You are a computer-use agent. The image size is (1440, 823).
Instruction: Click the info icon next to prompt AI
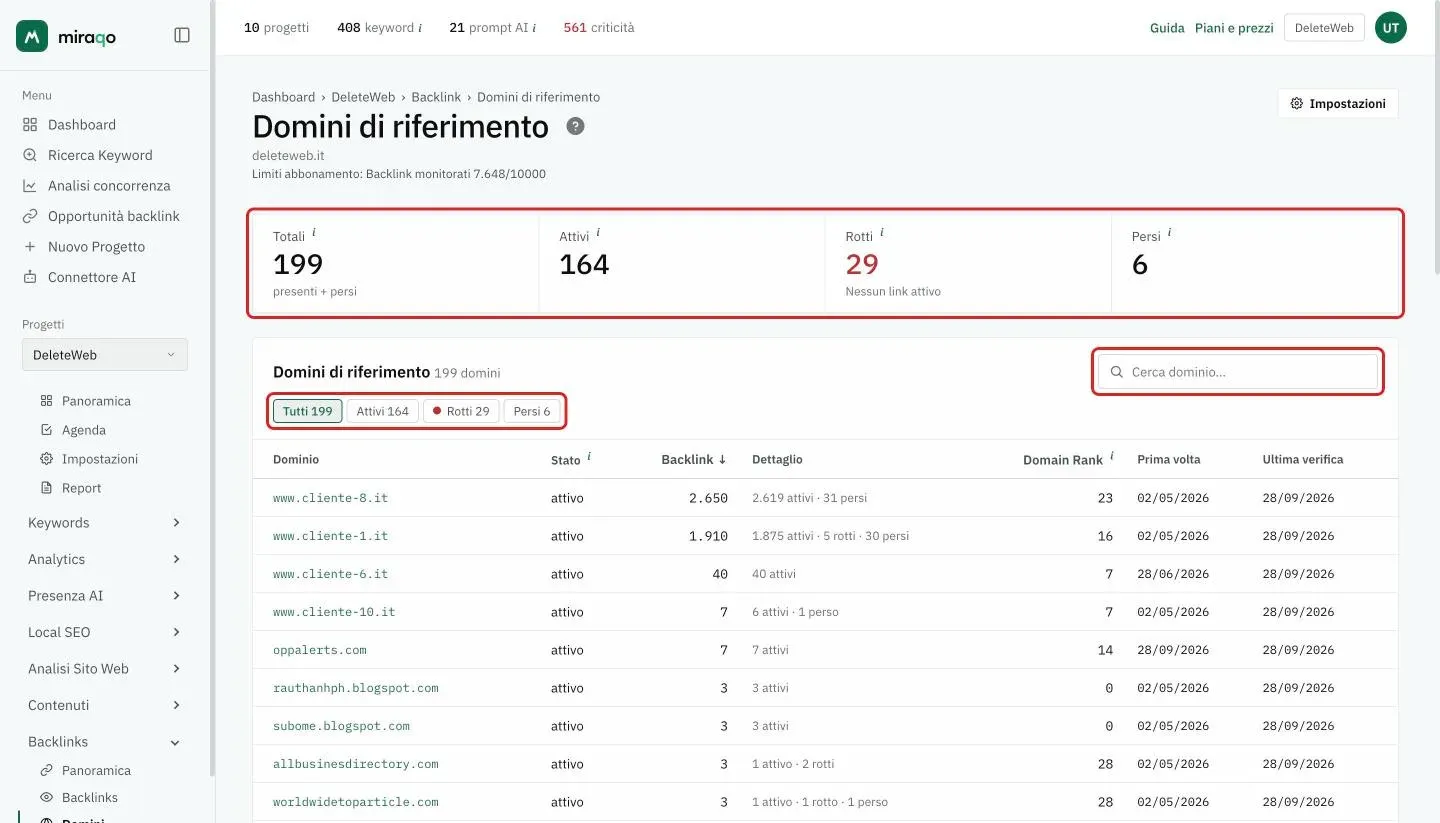534,28
